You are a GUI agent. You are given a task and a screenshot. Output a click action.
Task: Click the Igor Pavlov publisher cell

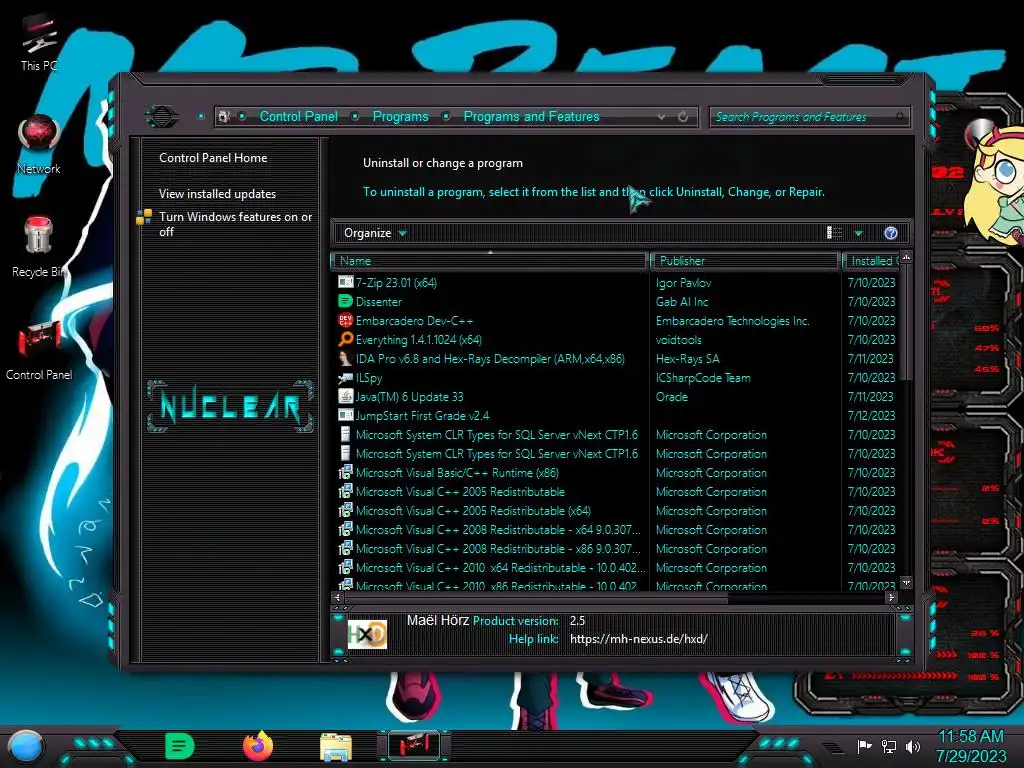click(x=683, y=283)
